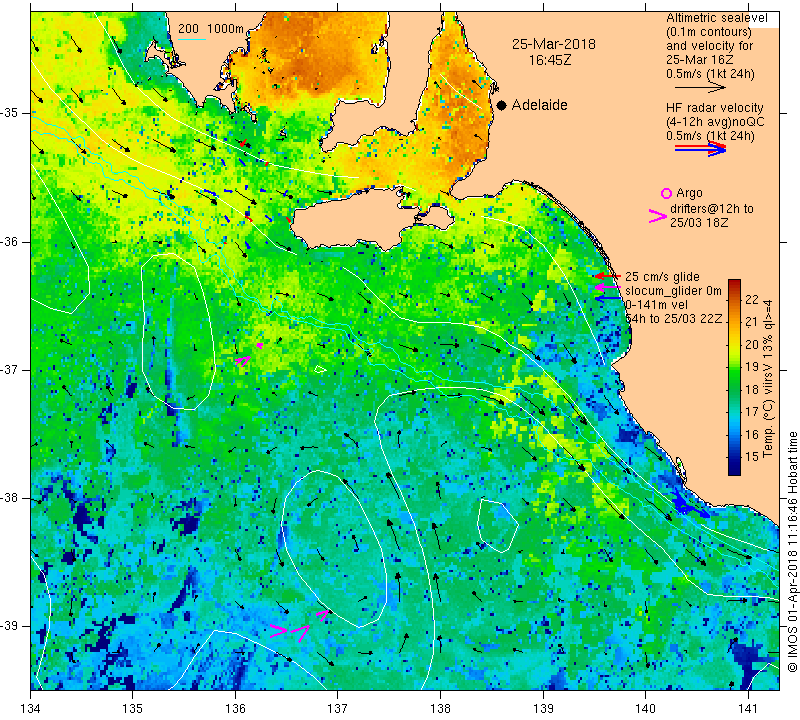The height and width of the screenshot is (720, 800).
Task: Click the dark blue bottom of temperature colorbar
Action: pos(734,470)
